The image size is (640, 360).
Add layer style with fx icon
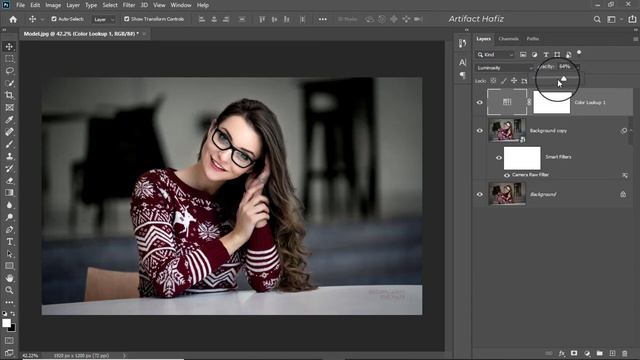coord(562,353)
